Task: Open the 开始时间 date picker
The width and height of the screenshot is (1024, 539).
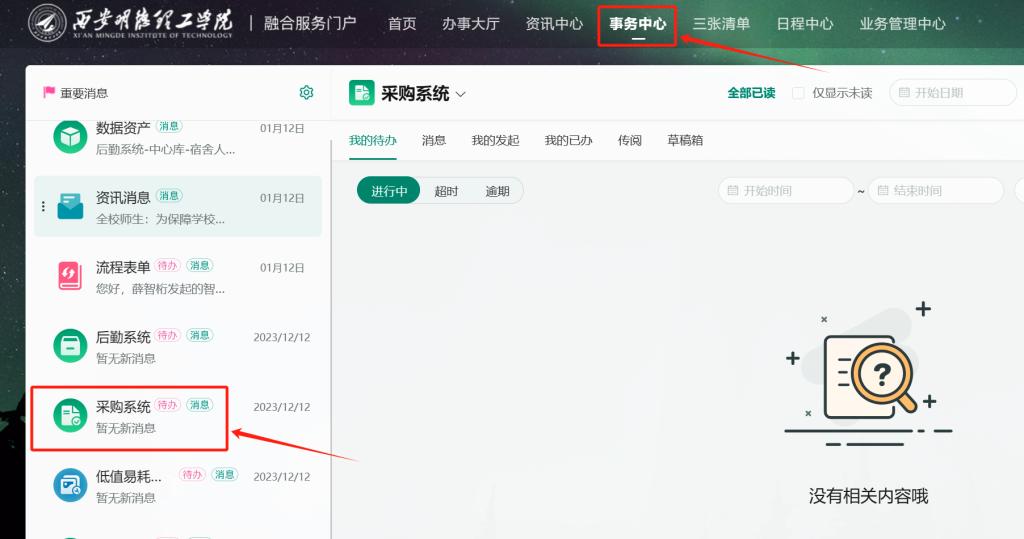Action: point(785,191)
